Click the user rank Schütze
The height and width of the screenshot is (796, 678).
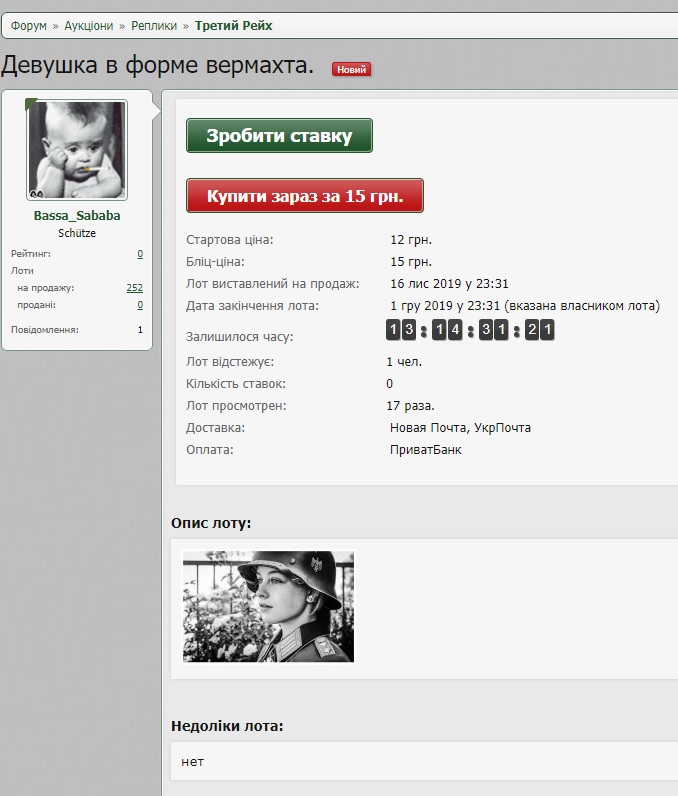pos(77,233)
